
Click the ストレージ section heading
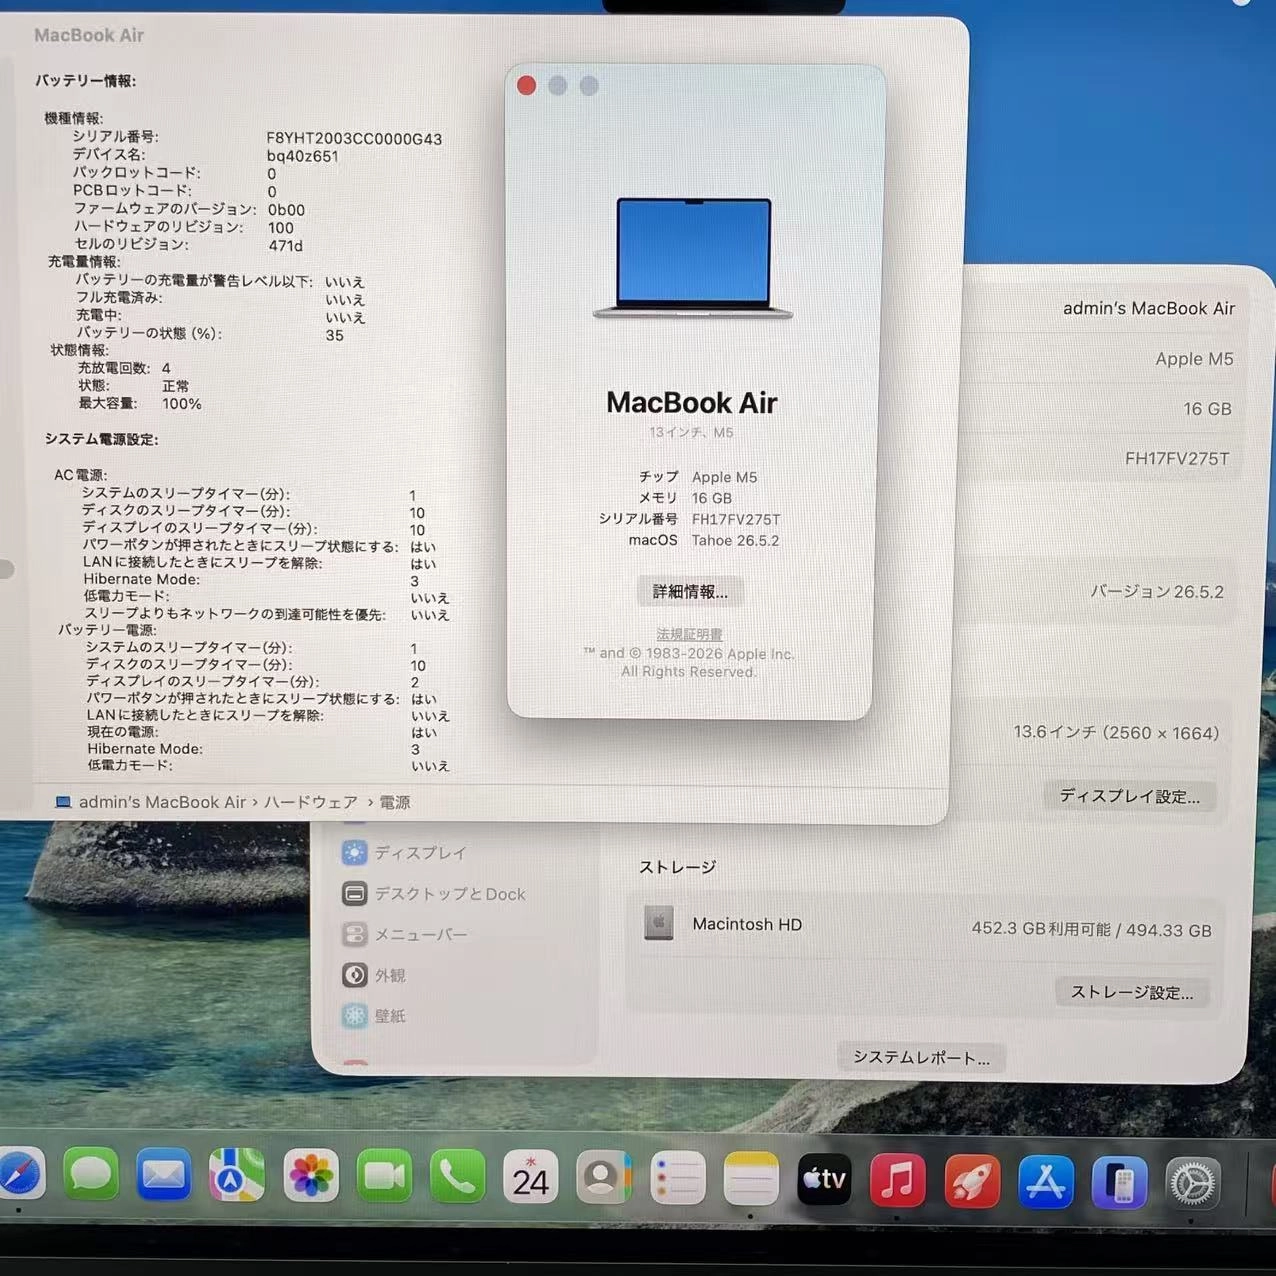pos(677,867)
